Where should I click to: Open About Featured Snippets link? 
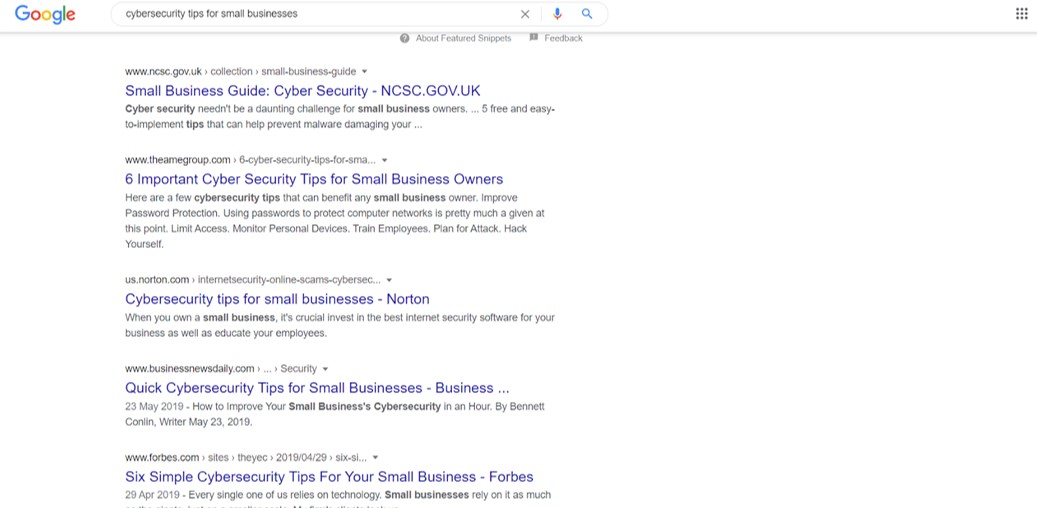coord(463,38)
